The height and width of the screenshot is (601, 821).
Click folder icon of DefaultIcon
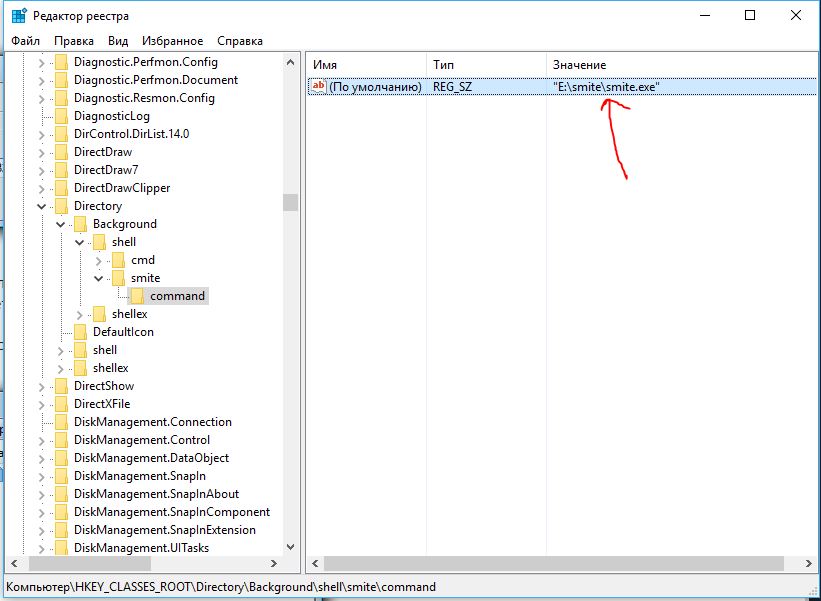coord(81,332)
